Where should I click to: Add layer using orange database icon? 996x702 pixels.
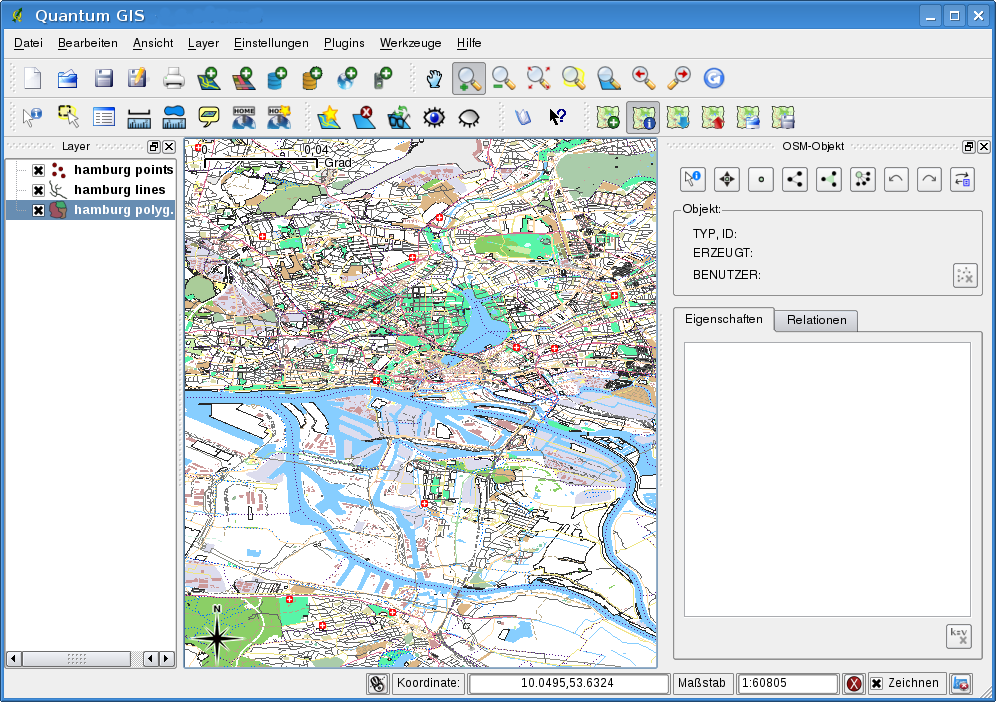coord(312,78)
